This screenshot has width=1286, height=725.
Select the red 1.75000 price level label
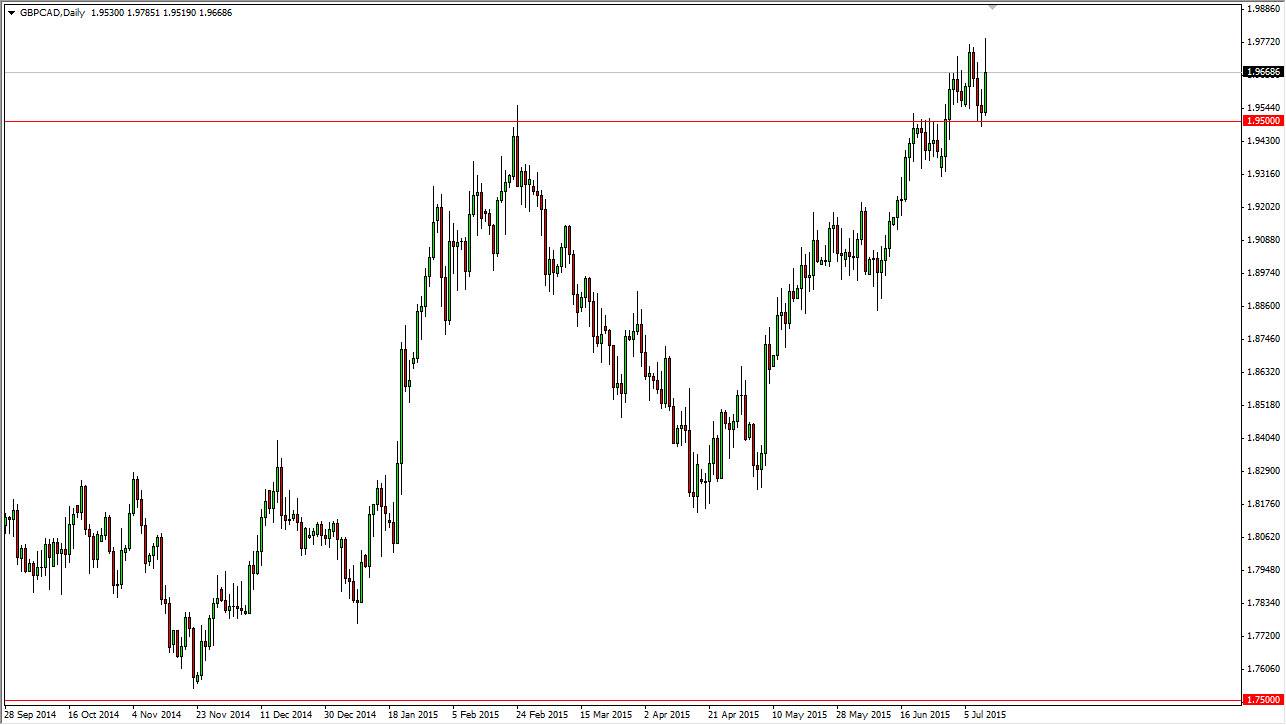click(1263, 700)
